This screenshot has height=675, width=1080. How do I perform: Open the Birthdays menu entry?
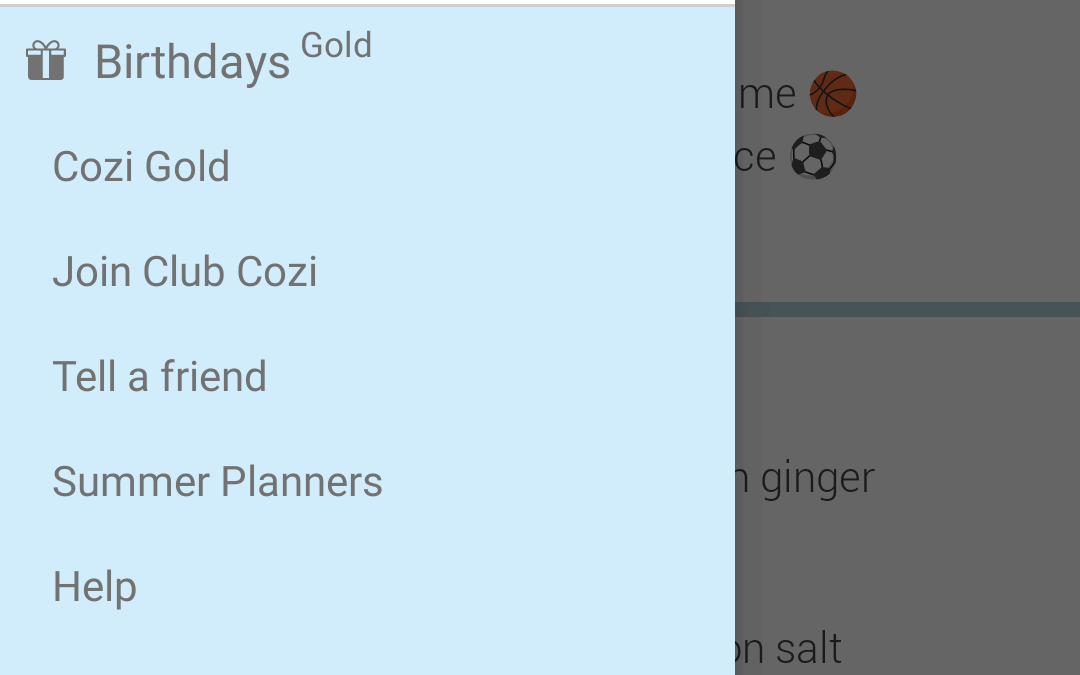click(x=367, y=61)
